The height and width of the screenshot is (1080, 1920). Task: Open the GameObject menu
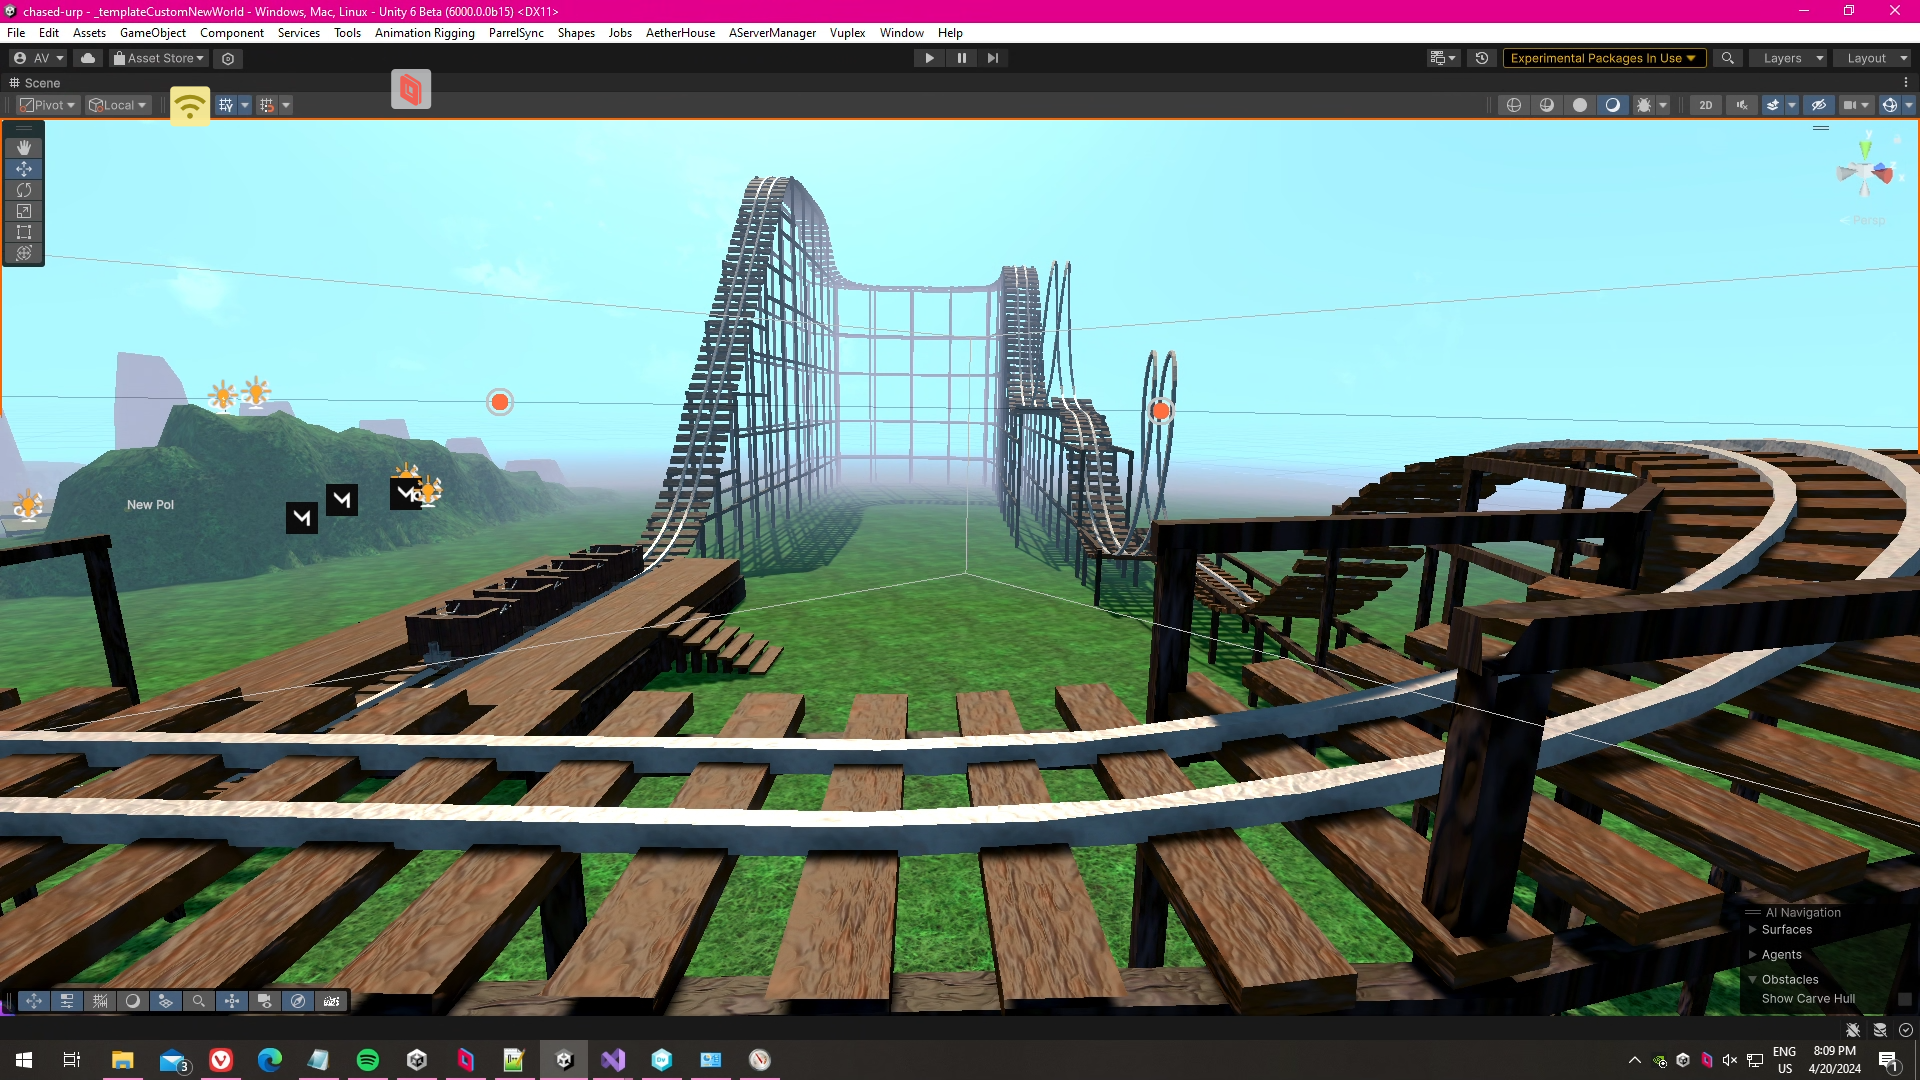click(152, 33)
